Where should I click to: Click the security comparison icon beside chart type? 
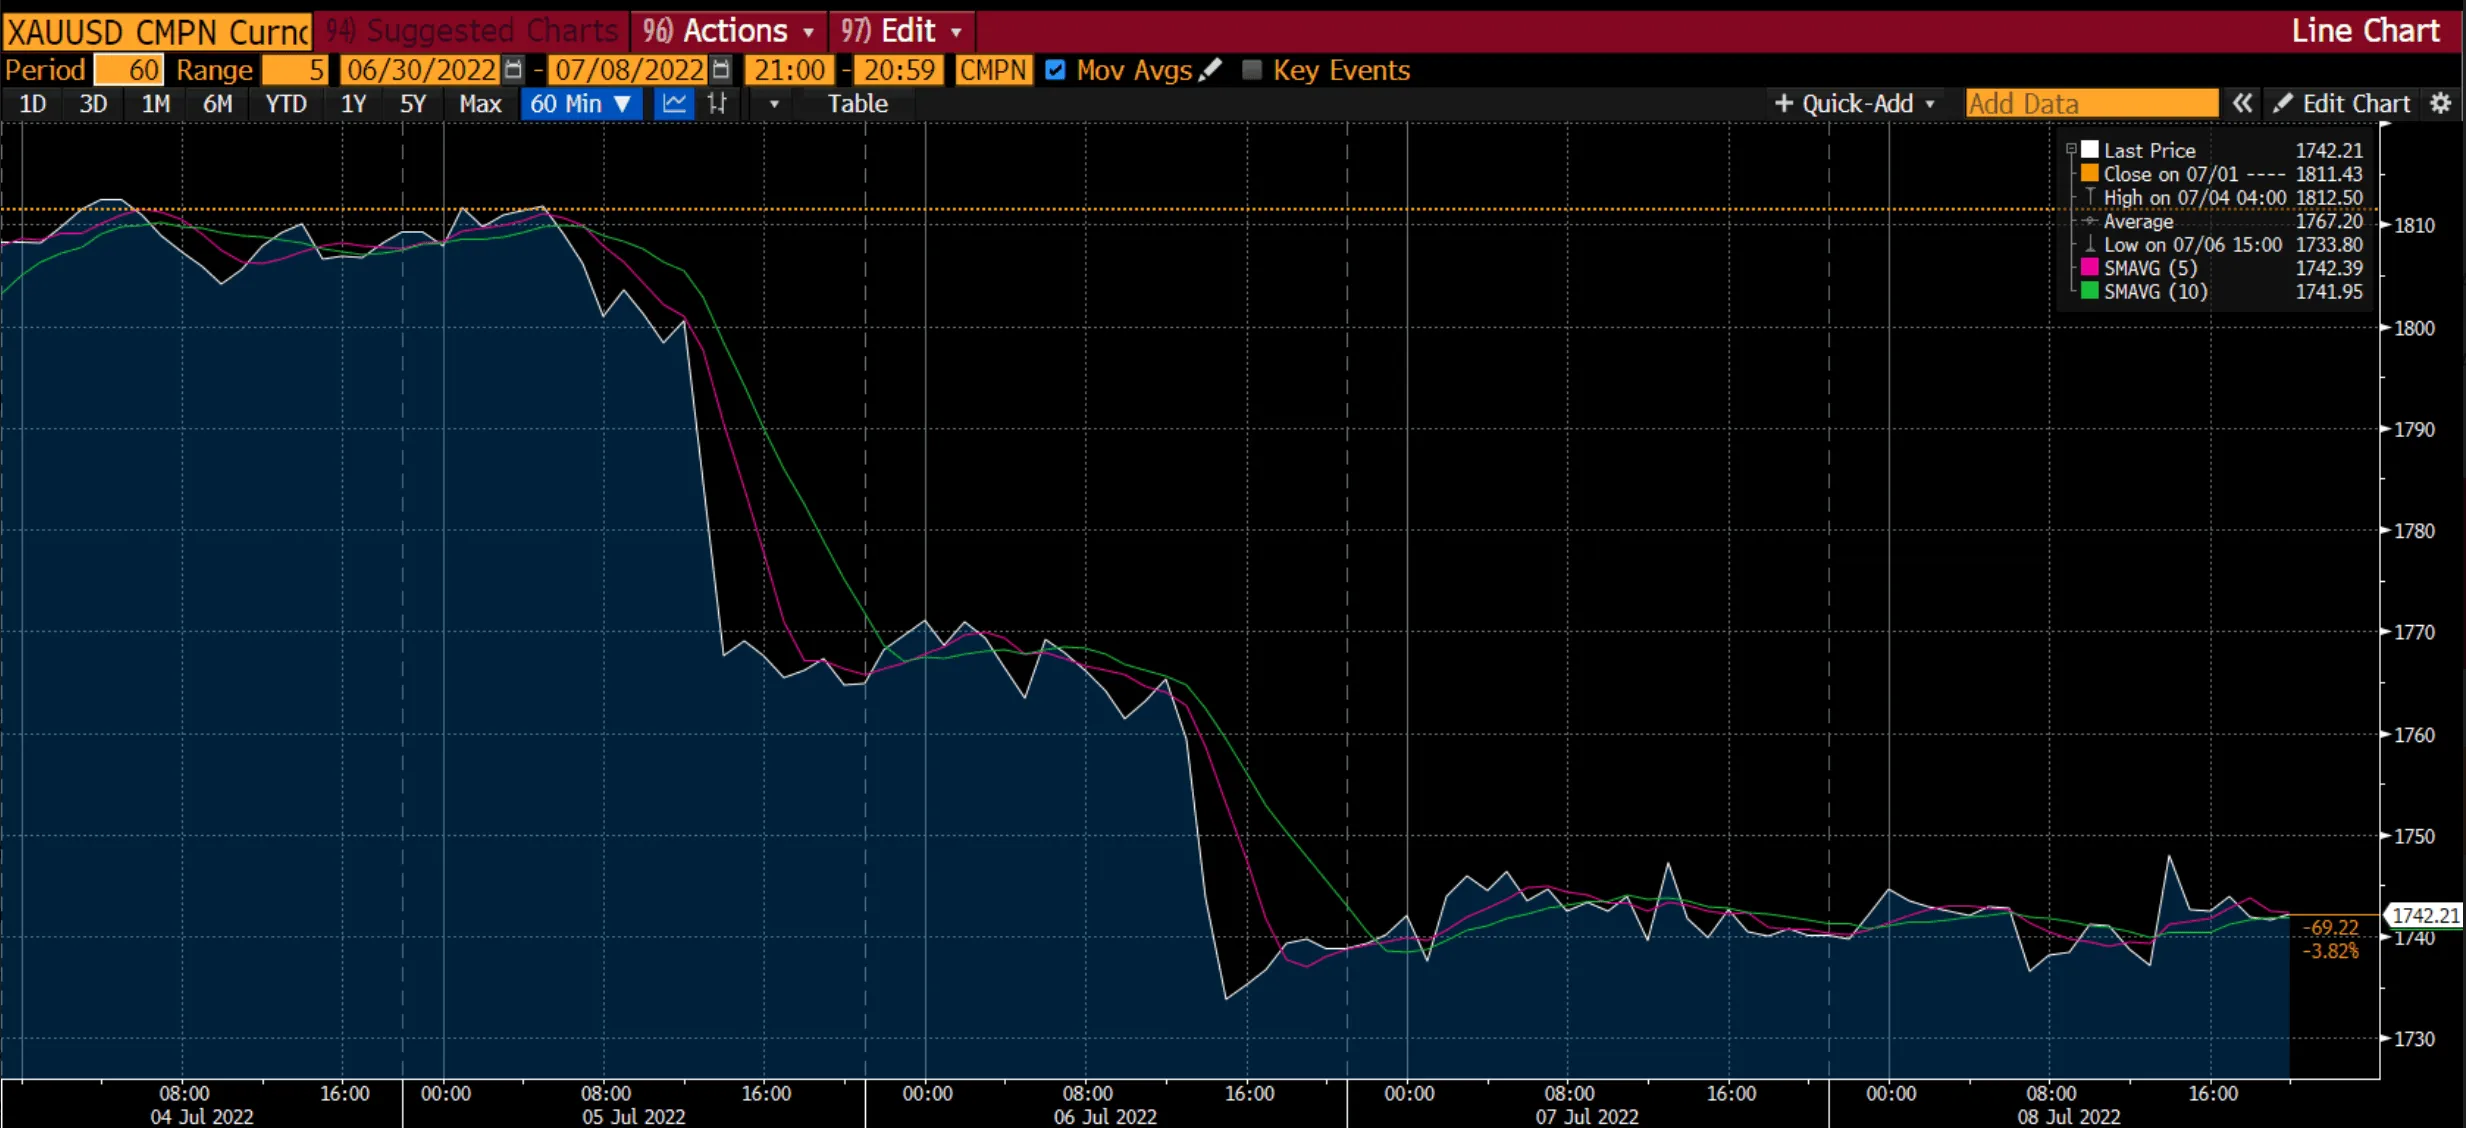click(718, 103)
